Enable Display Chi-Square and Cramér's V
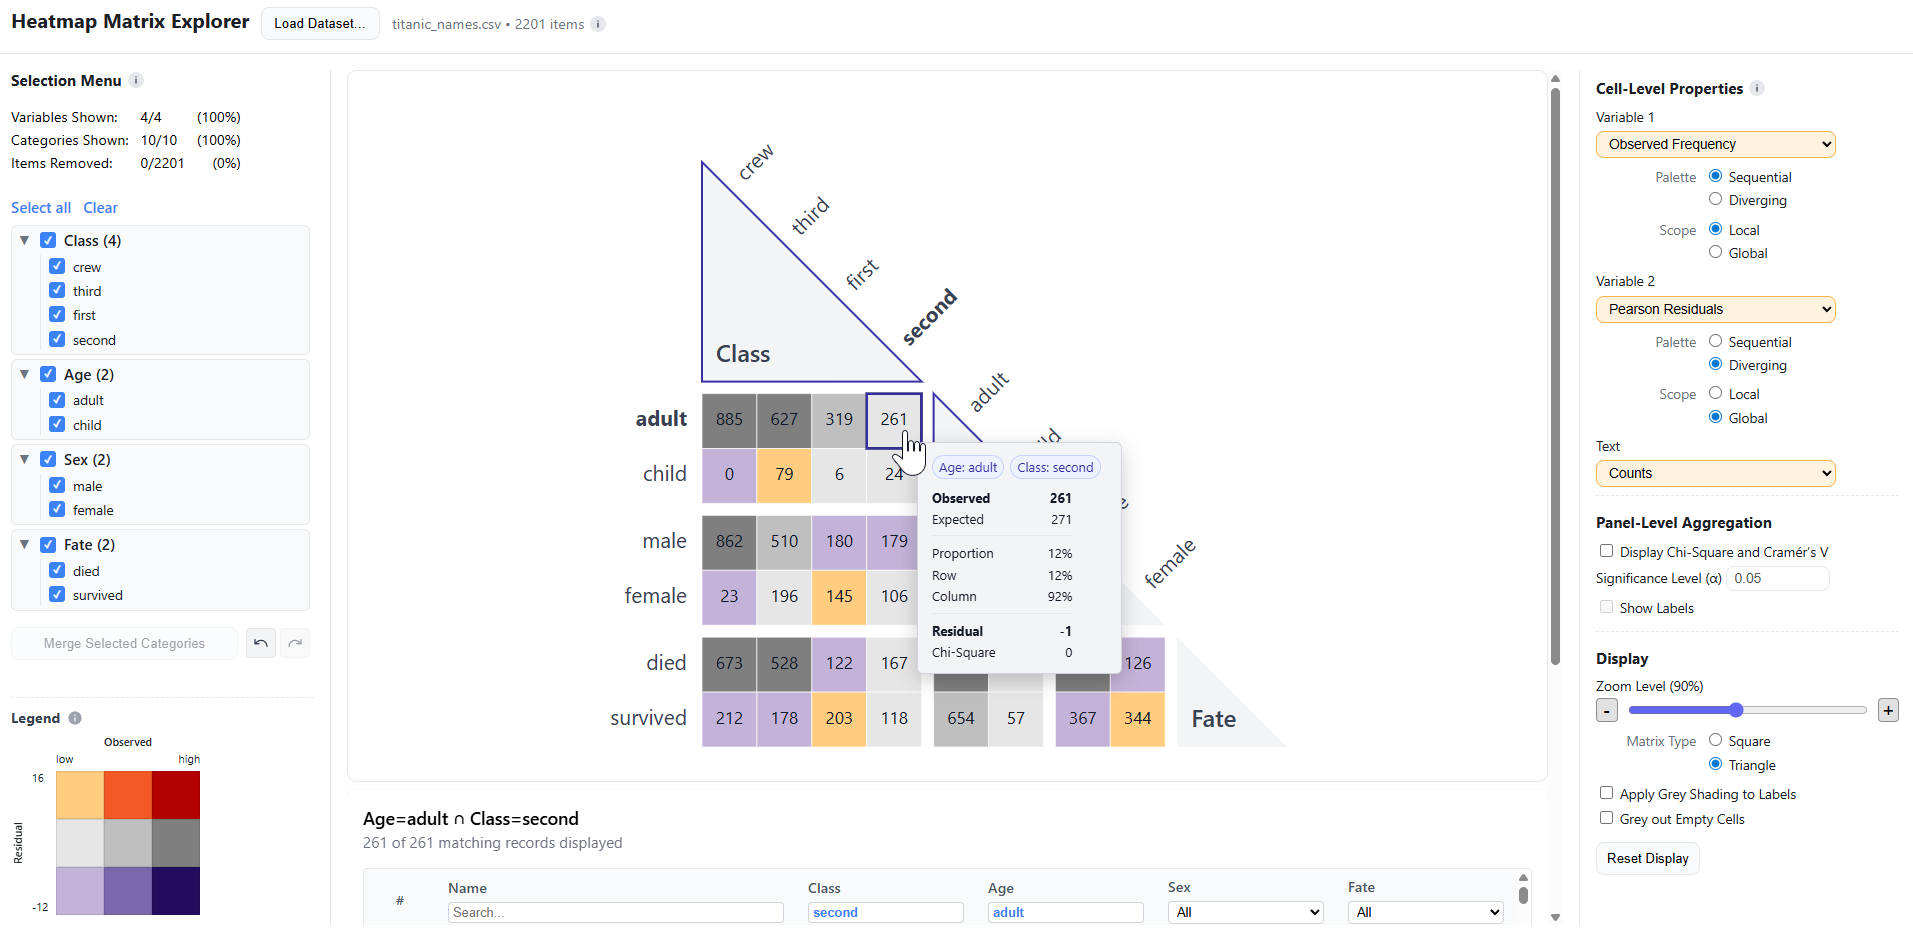The width and height of the screenshot is (1913, 933). point(1606,551)
